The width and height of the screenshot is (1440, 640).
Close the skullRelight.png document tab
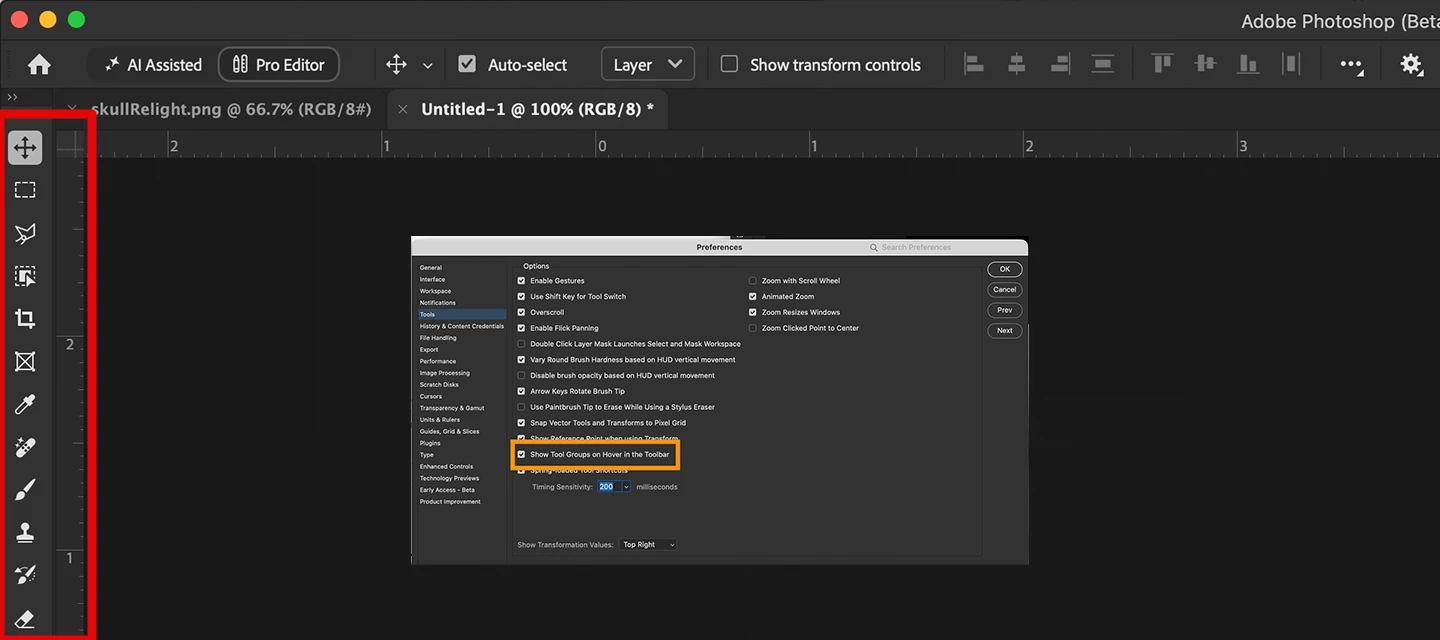(71, 109)
